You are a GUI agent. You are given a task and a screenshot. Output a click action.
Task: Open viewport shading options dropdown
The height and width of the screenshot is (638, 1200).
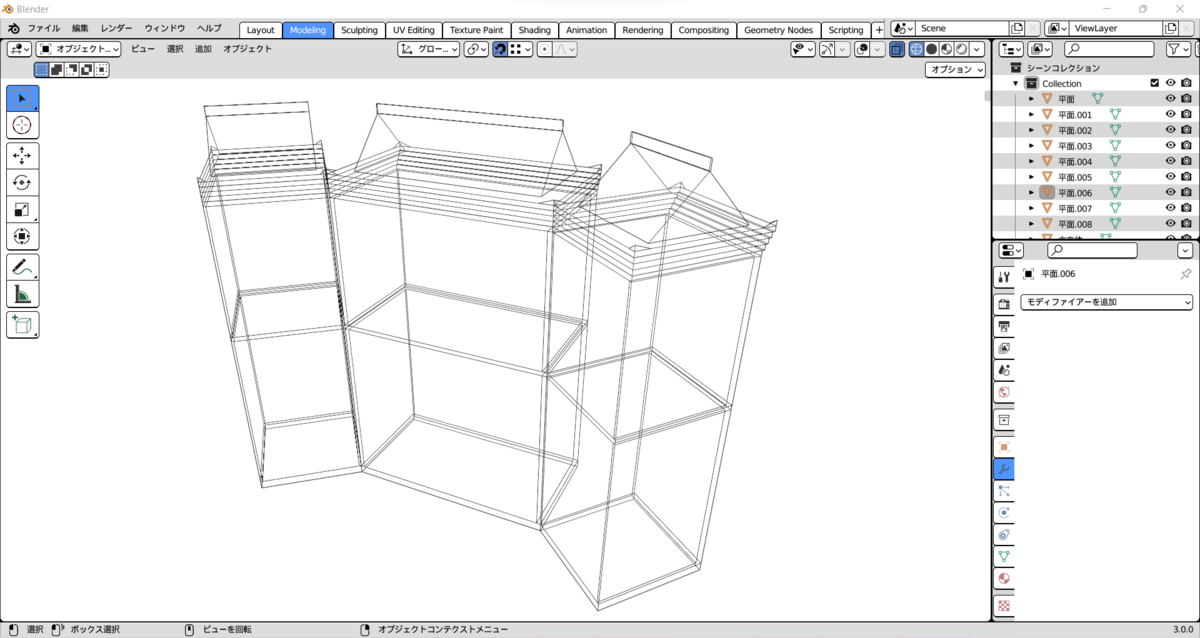[978, 49]
